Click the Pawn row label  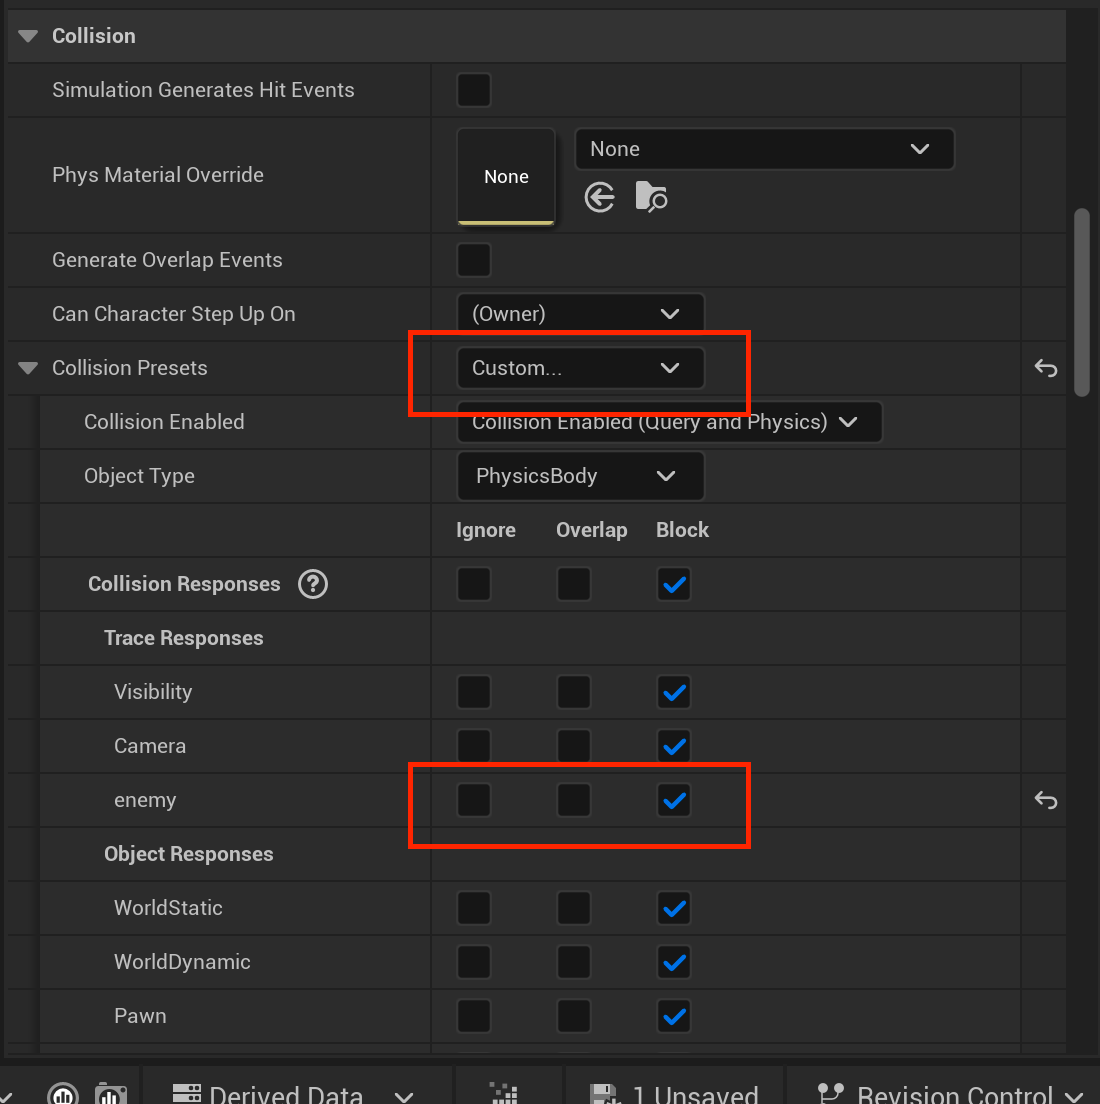(140, 1017)
